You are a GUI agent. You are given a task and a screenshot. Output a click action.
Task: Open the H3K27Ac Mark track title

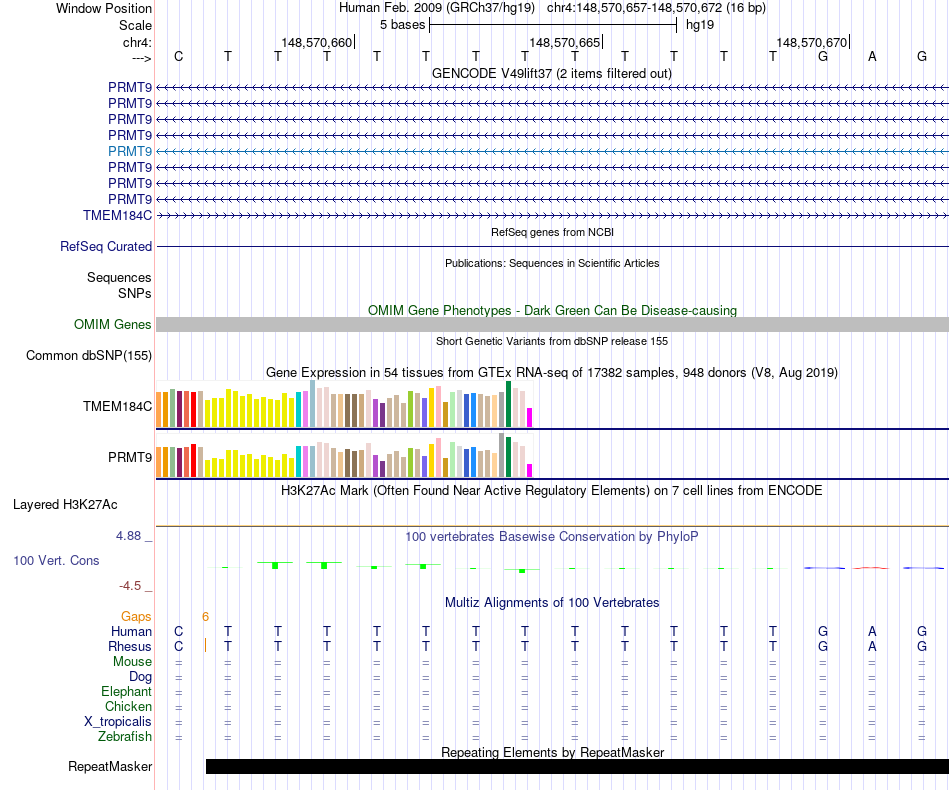tap(552, 491)
